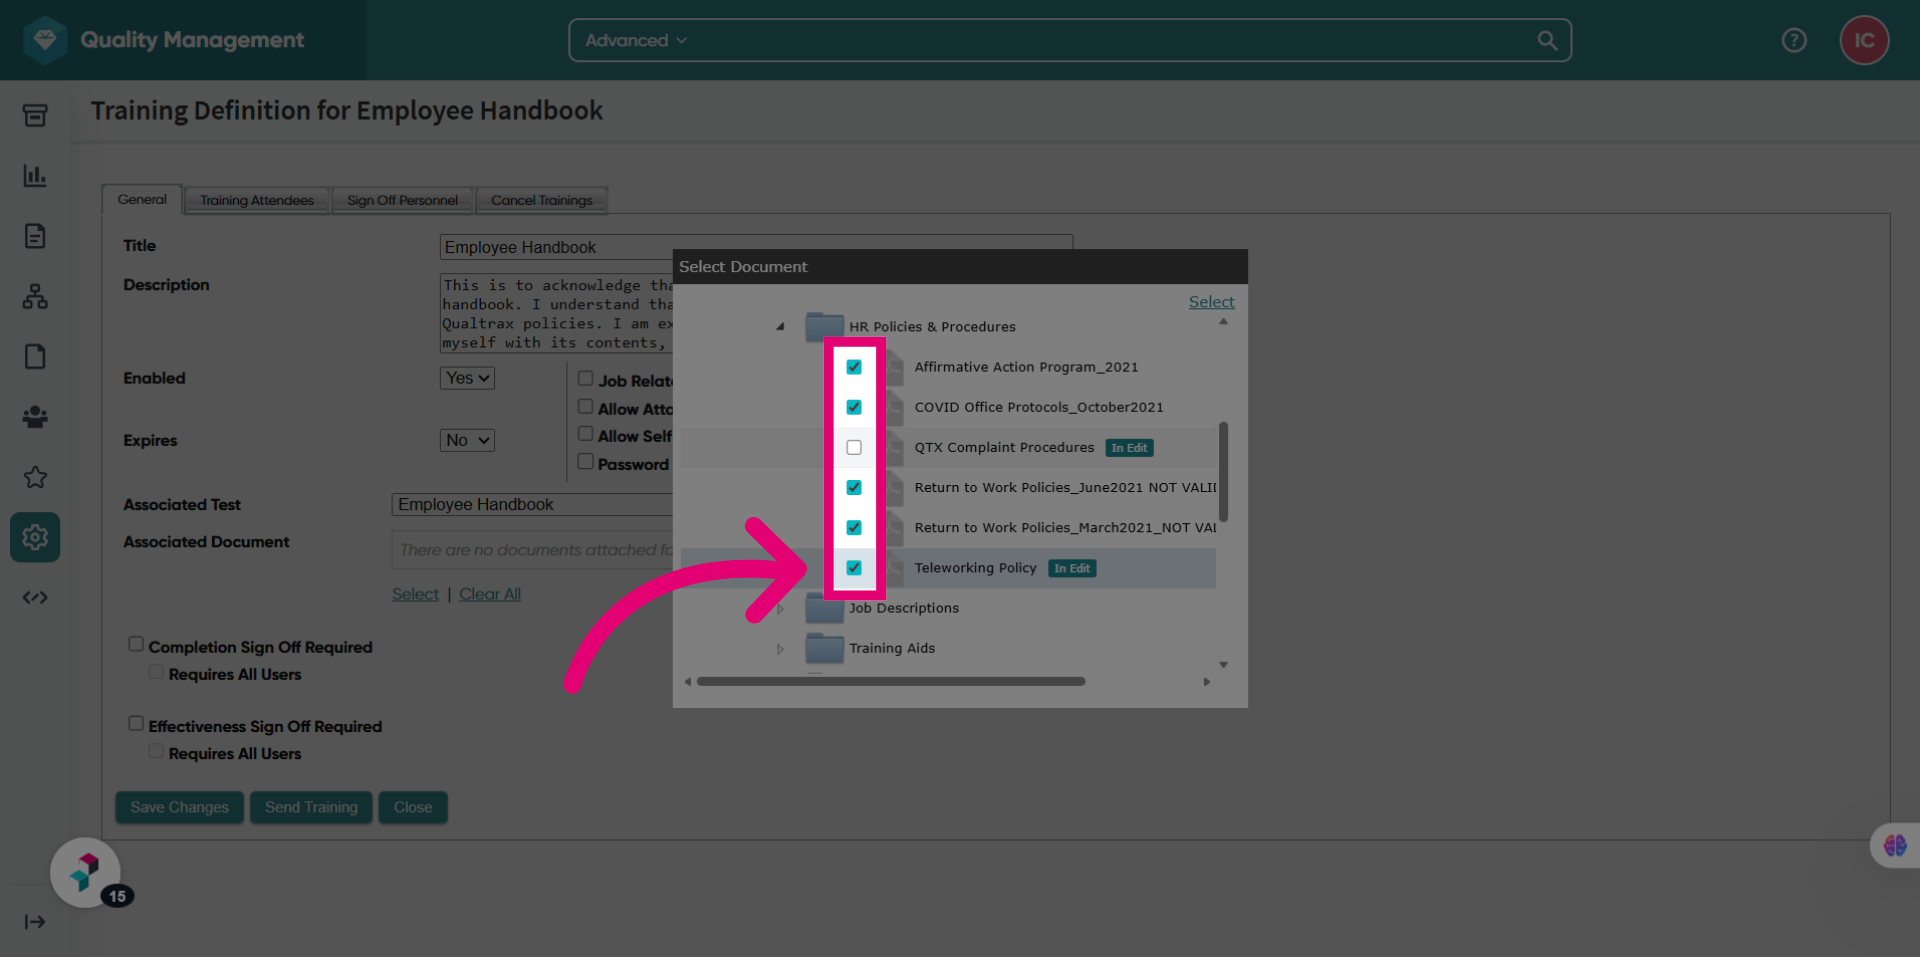Expand the sidebar with the arrow icon
The image size is (1920, 957).
35,922
